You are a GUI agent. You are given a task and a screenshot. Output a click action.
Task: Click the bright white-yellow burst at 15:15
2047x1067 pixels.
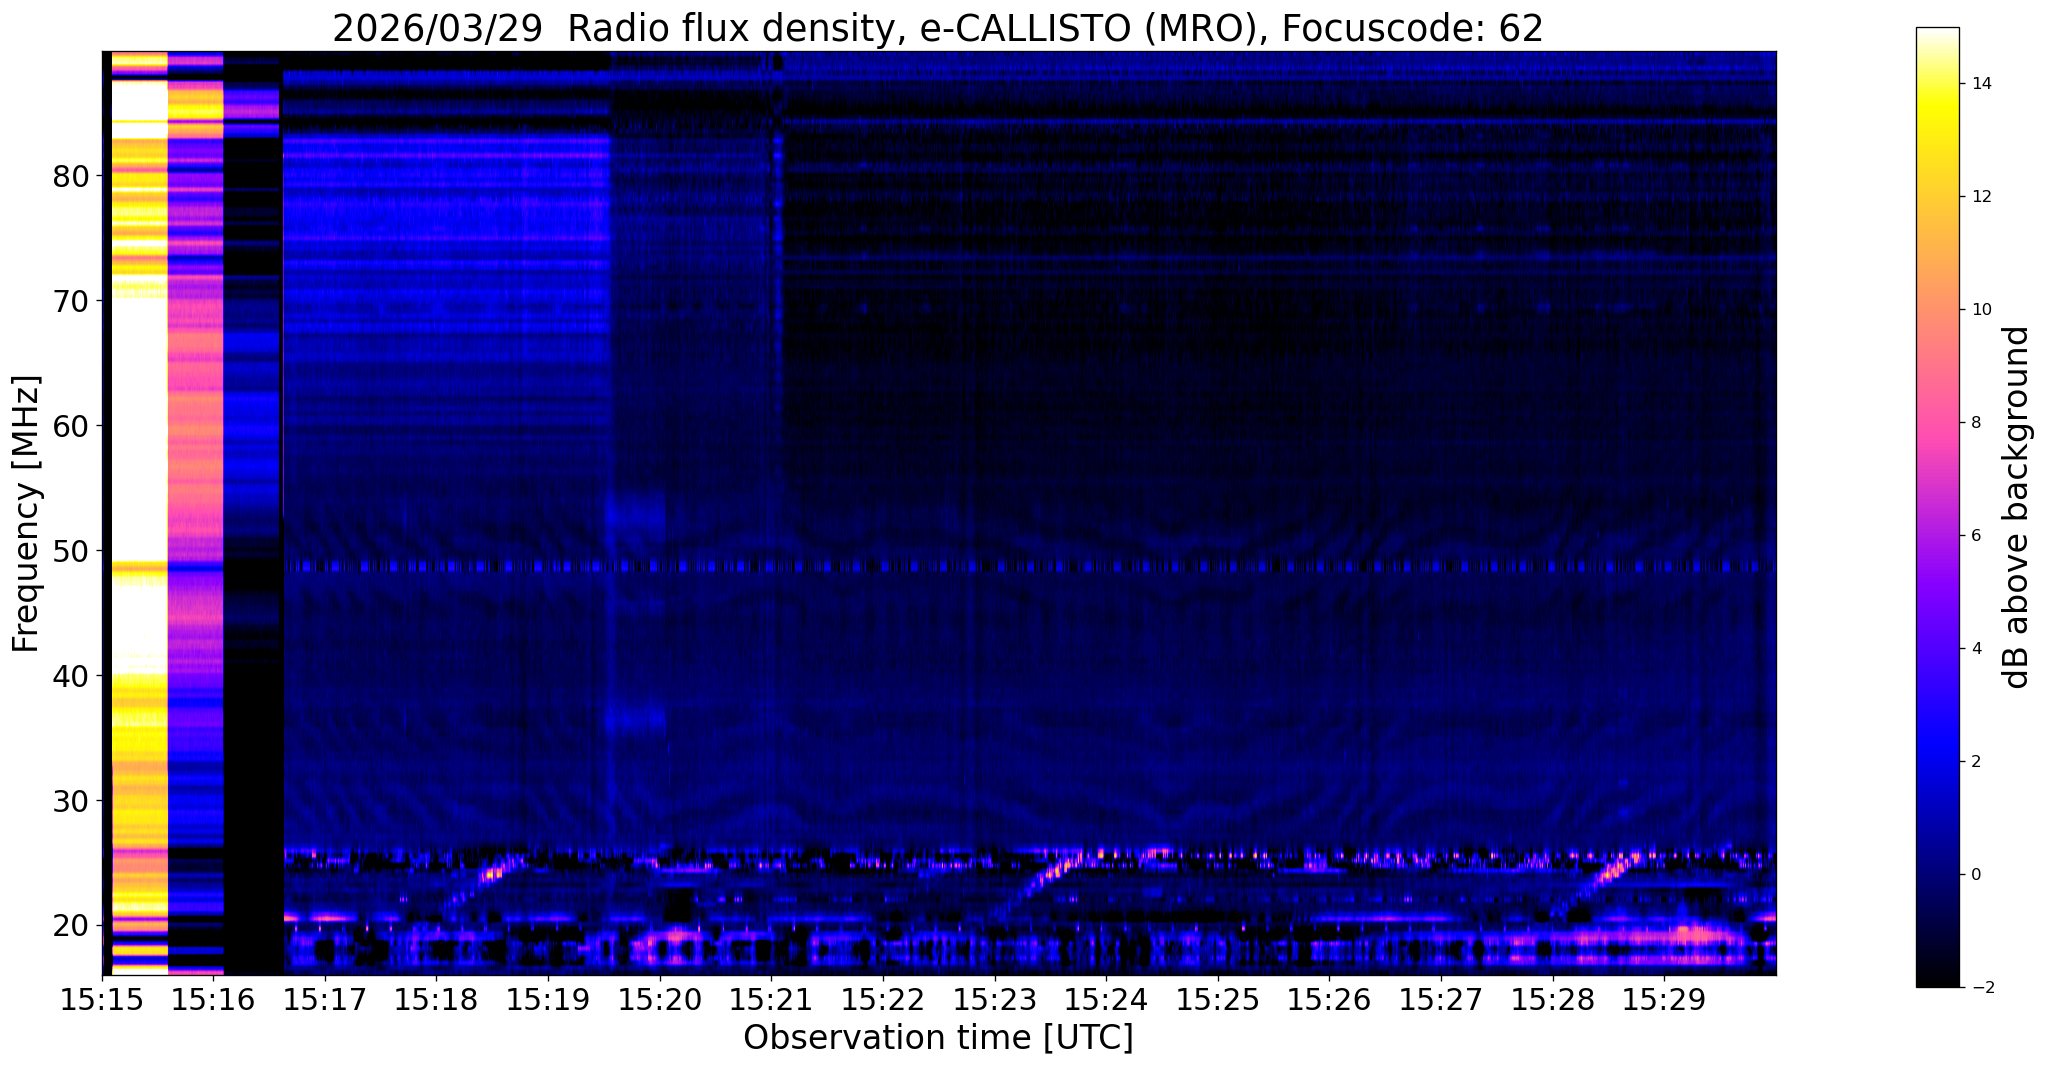139,512
